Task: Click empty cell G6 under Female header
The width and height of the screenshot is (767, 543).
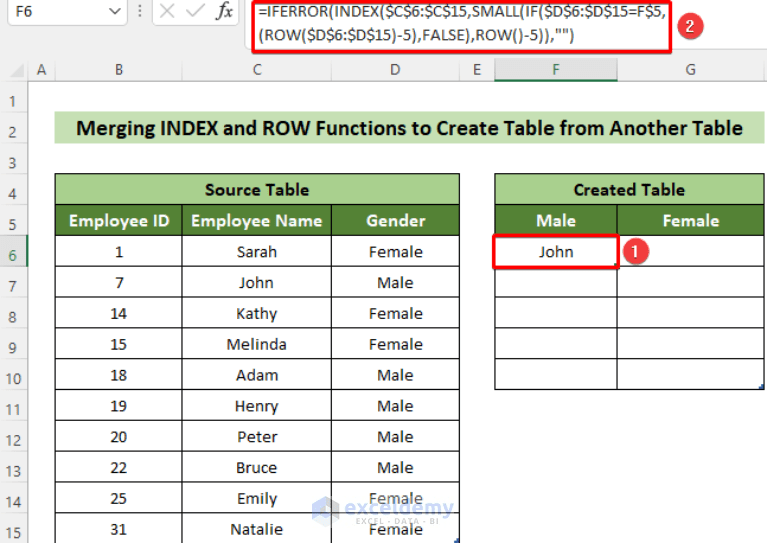Action: point(690,252)
